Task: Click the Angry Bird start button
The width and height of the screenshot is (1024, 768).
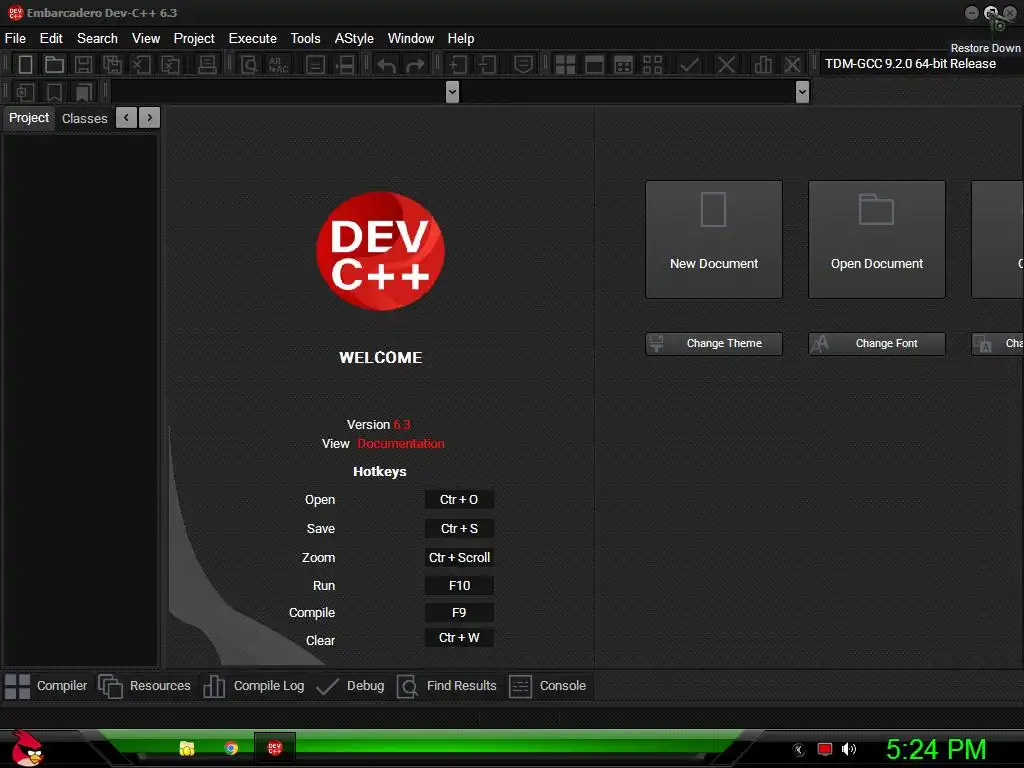Action: [27, 748]
